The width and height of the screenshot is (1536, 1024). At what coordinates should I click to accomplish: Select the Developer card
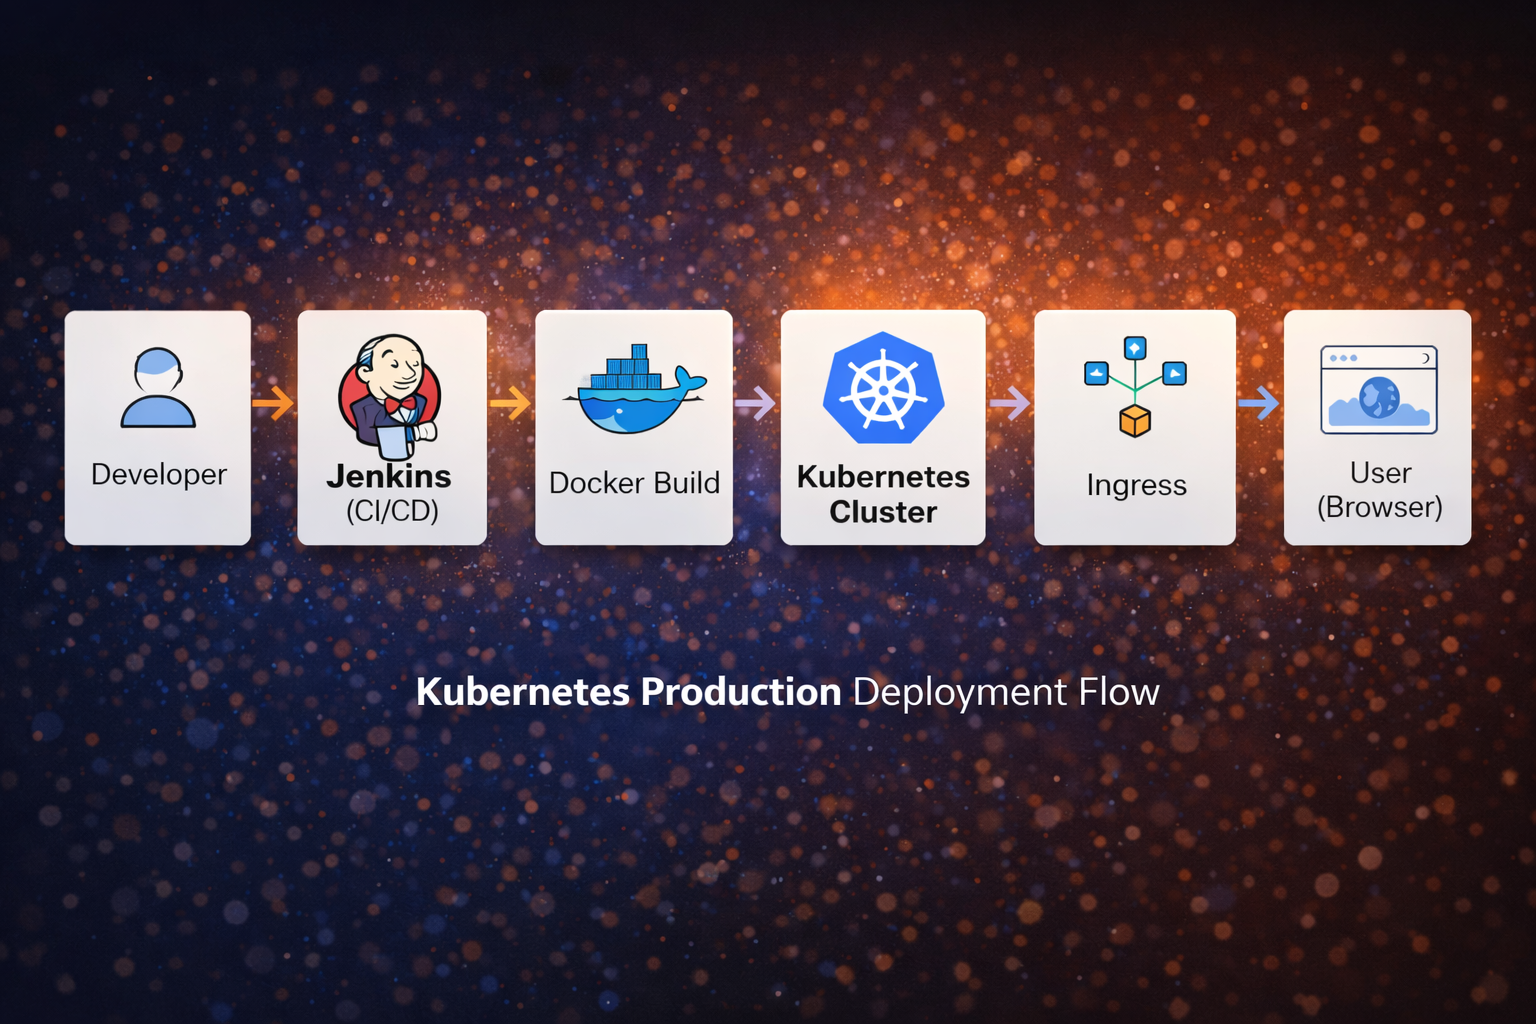(x=157, y=428)
